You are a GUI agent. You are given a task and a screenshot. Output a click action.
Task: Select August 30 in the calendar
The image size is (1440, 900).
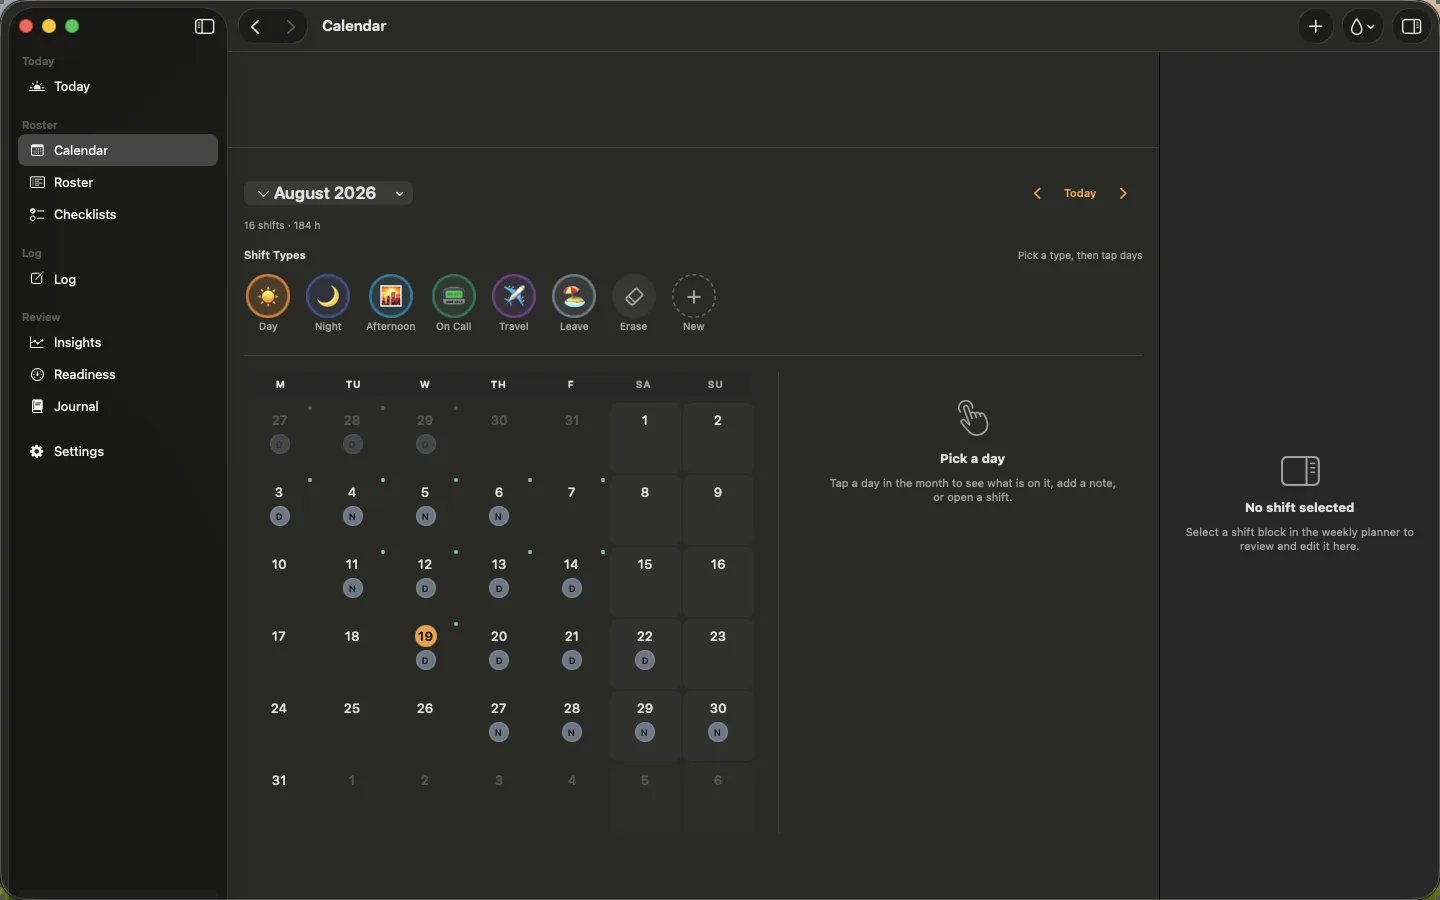[x=720, y=726]
